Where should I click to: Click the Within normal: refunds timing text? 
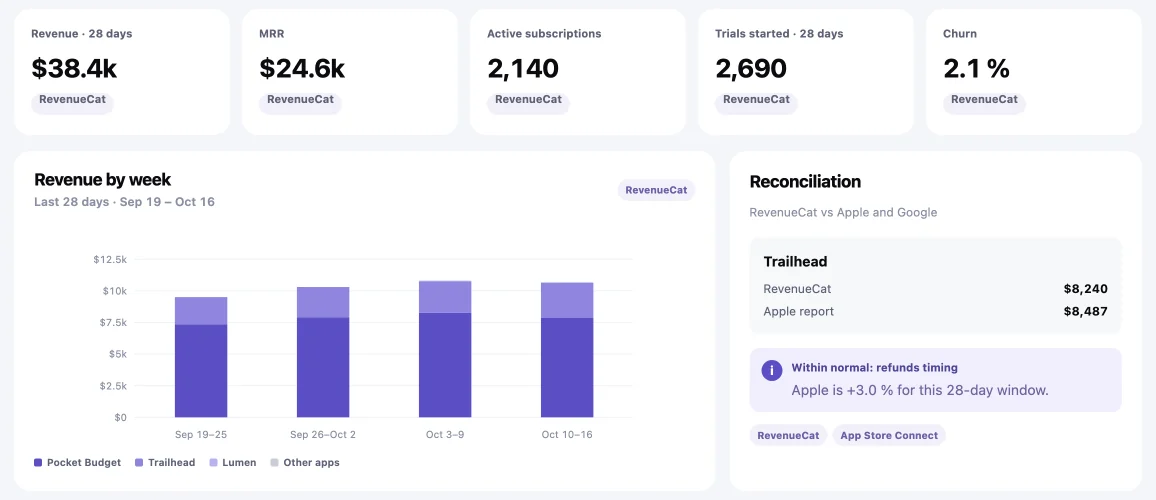(874, 367)
